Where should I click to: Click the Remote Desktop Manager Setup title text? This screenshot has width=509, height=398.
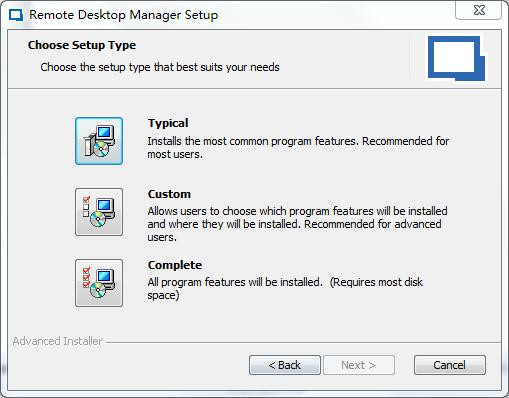point(124,15)
